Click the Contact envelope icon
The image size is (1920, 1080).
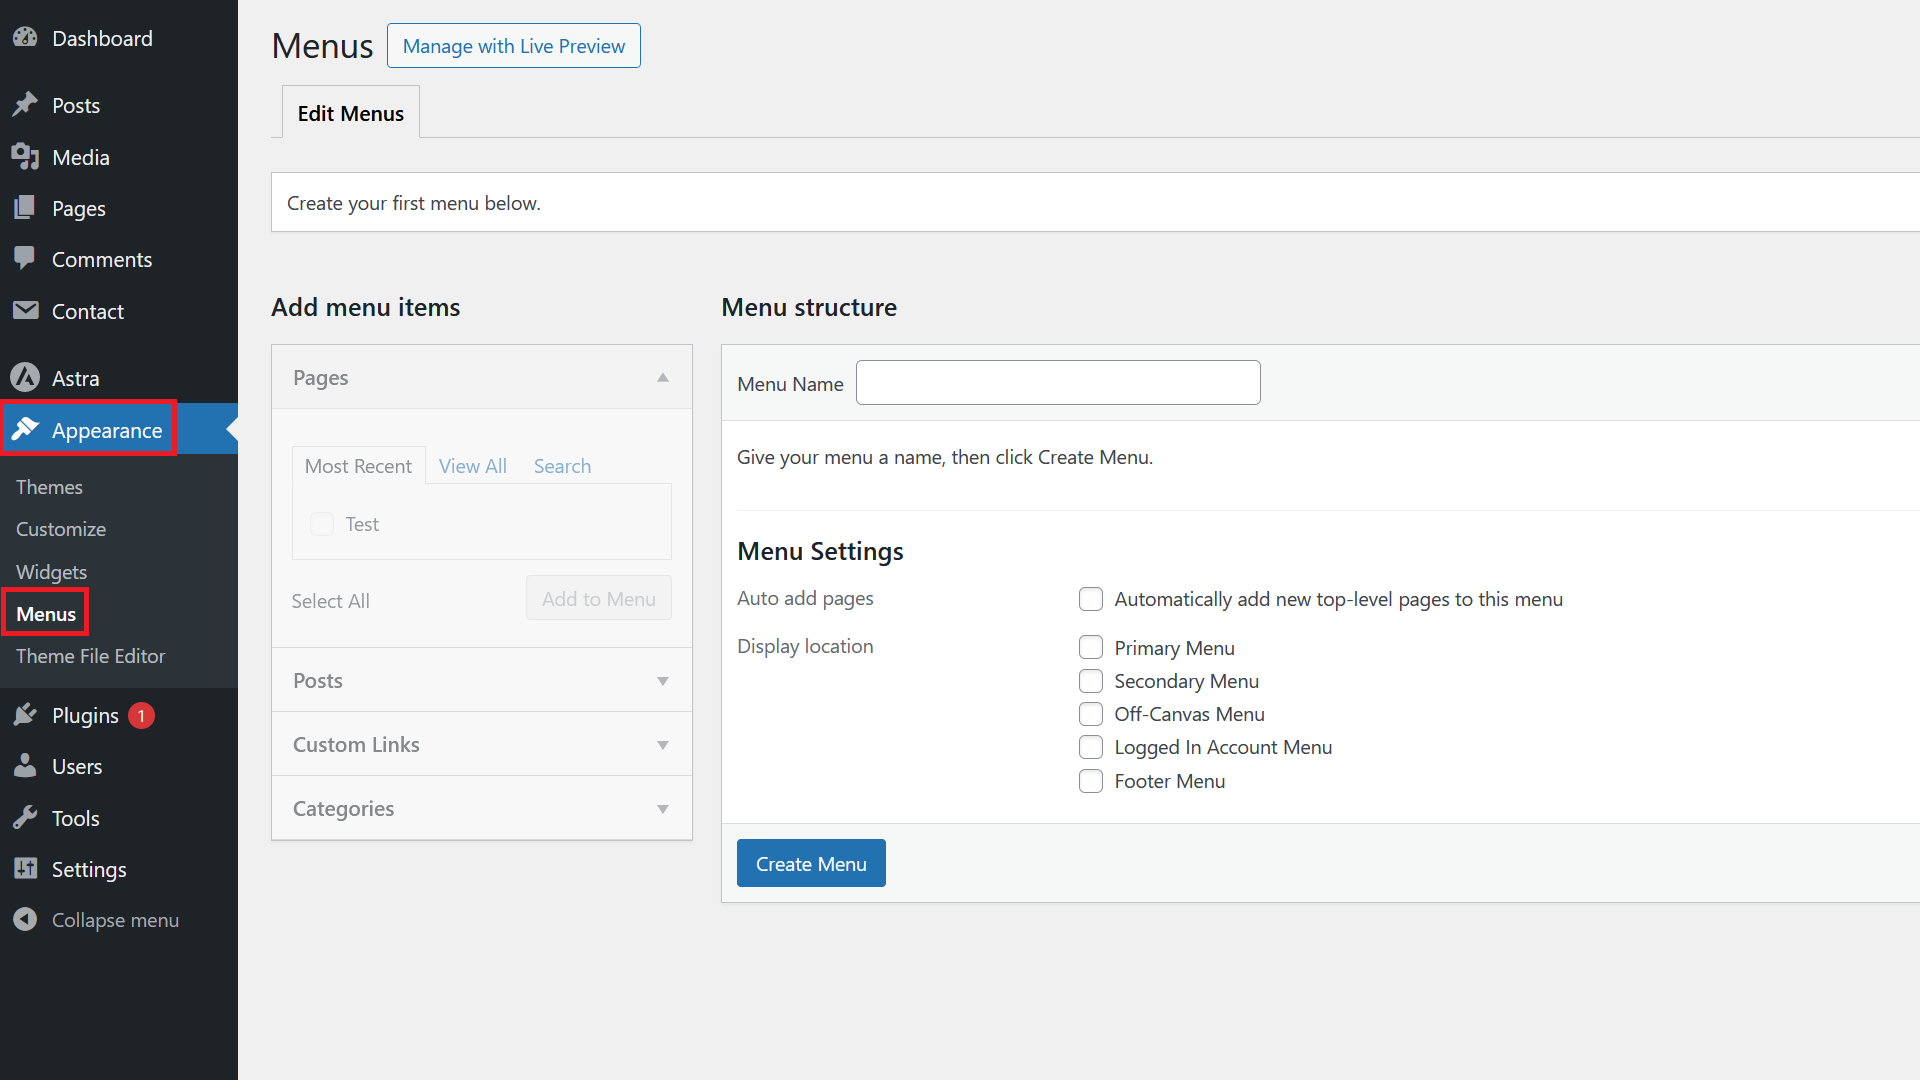(25, 311)
